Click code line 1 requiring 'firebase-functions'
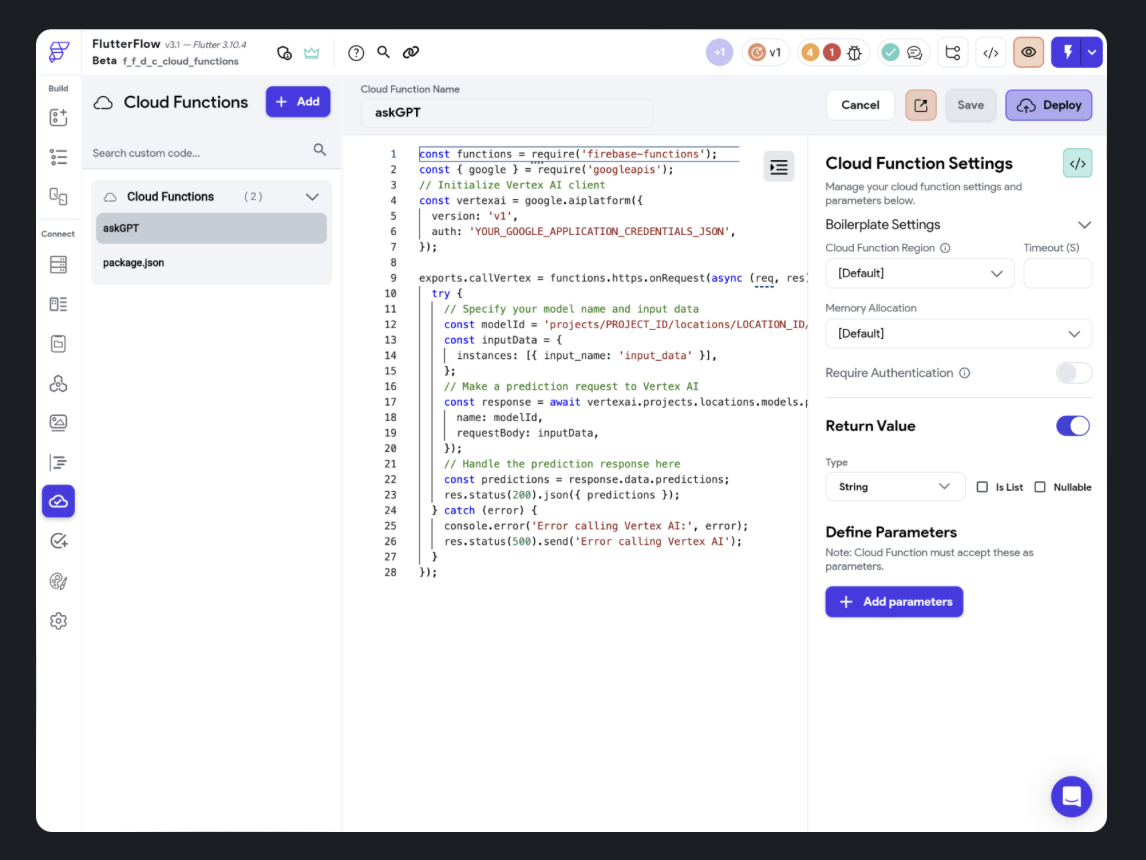Viewport: 1146px width, 860px height. [568, 154]
